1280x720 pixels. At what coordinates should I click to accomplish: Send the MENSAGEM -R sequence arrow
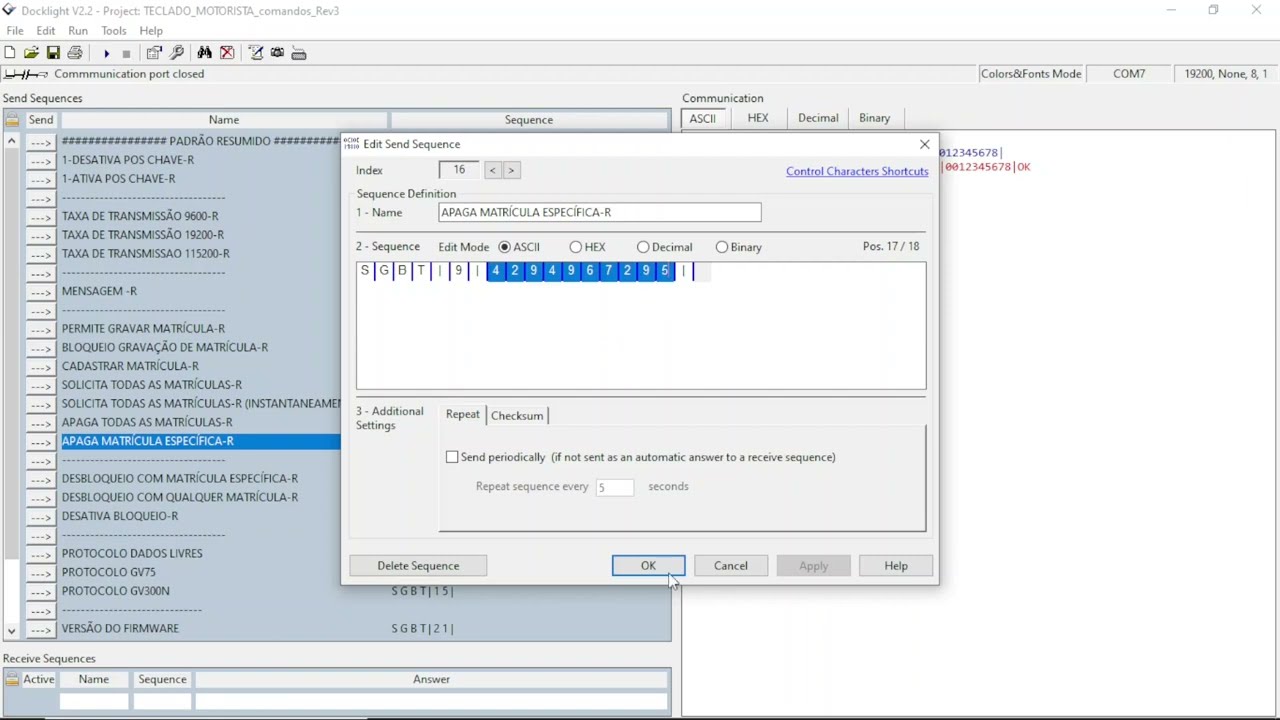click(40, 291)
